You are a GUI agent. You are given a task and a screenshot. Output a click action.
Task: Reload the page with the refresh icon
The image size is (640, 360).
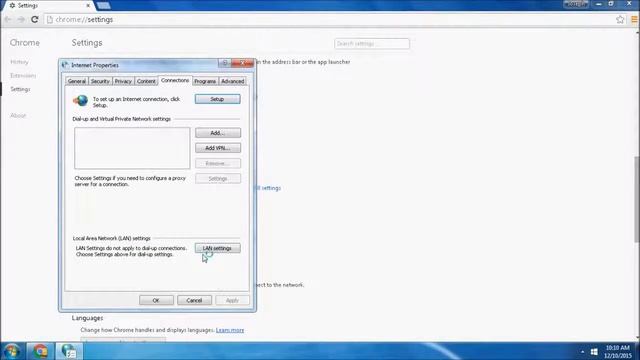click(x=35, y=19)
